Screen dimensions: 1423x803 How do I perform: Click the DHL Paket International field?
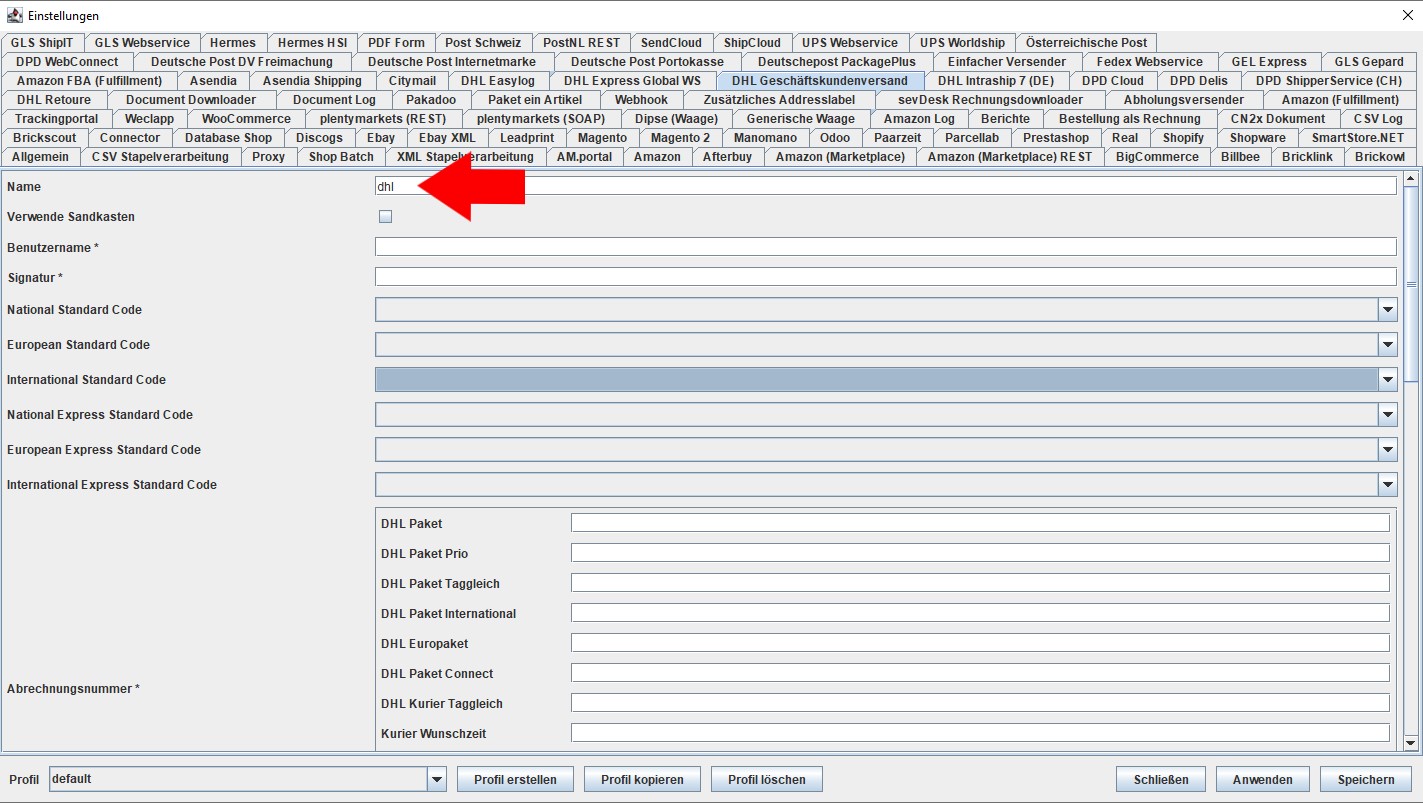[980, 613]
